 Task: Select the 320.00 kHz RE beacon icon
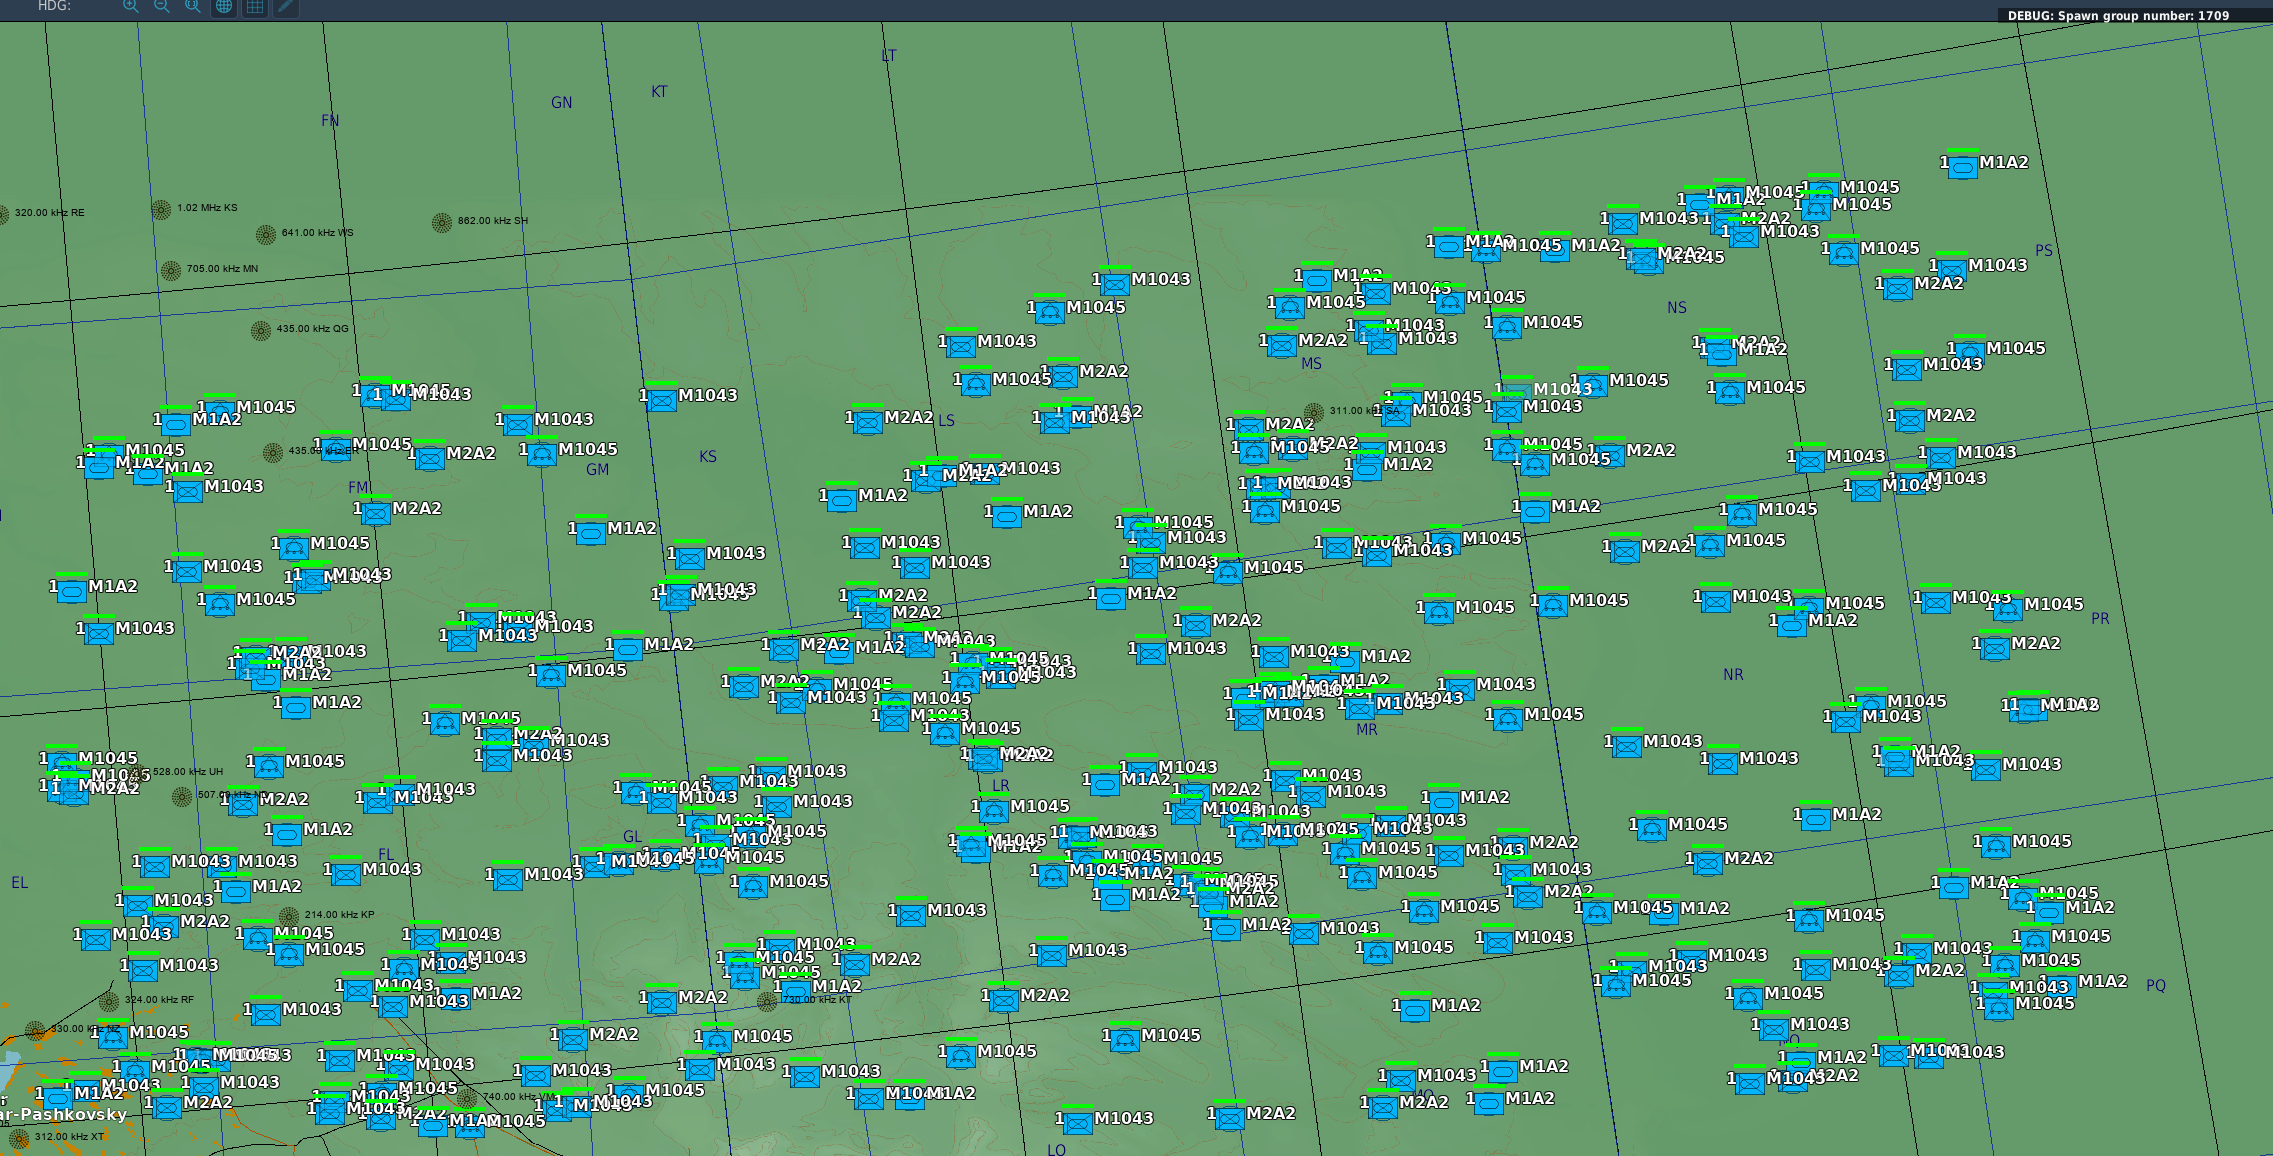(3, 214)
